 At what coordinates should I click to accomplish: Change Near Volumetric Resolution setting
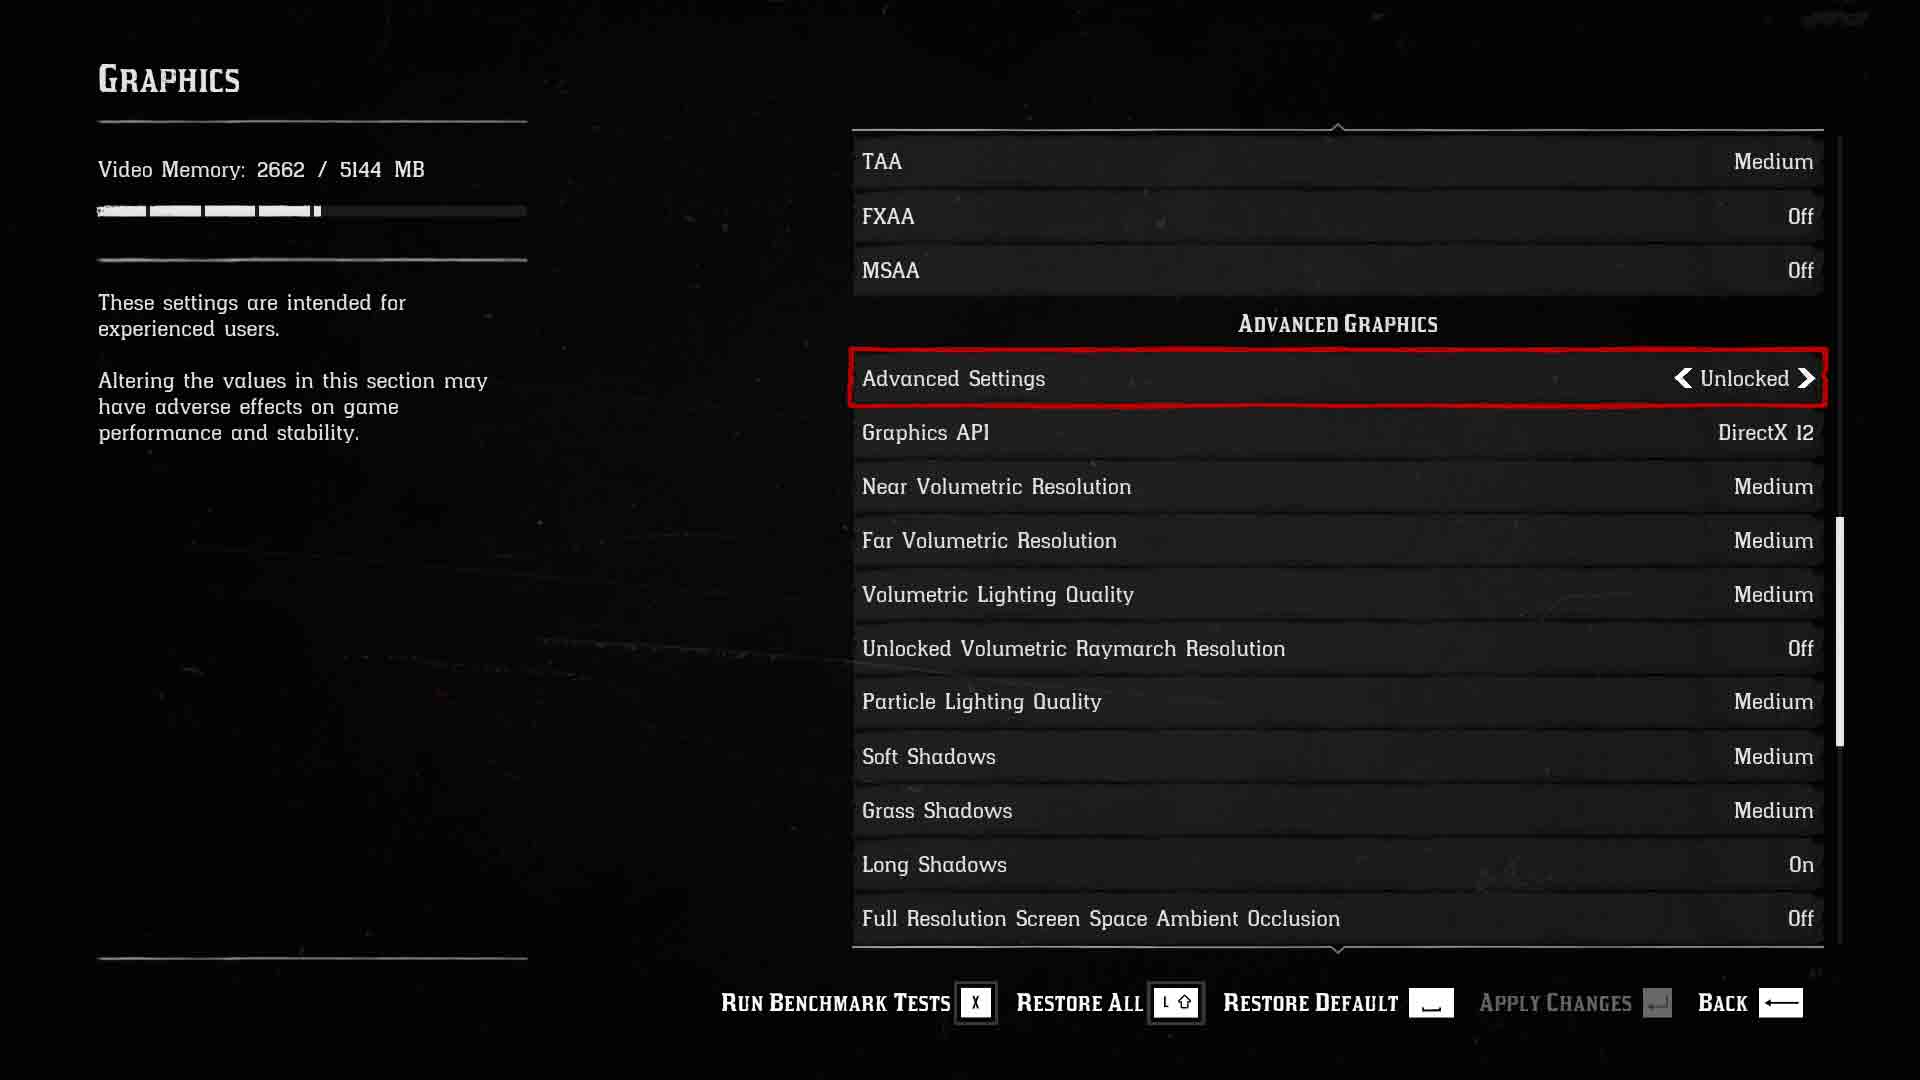point(1337,485)
